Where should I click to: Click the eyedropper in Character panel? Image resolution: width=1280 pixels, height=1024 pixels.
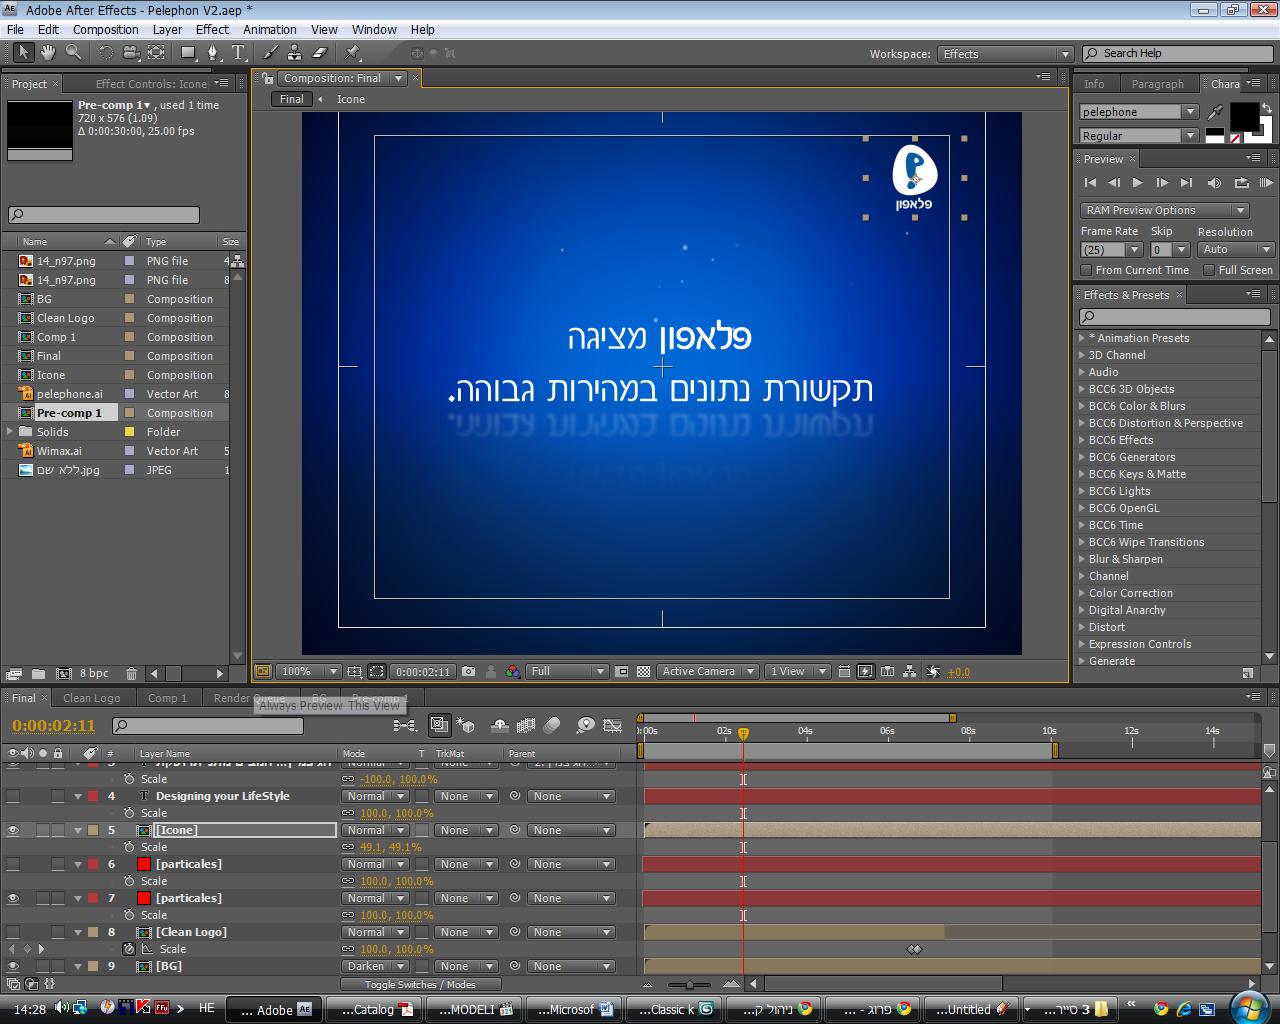1216,111
